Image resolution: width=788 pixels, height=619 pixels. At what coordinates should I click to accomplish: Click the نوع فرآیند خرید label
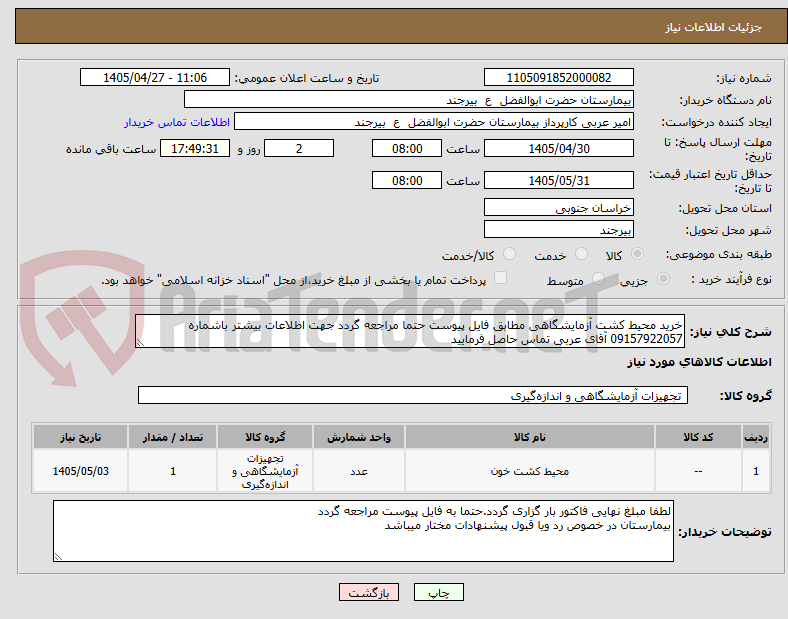click(x=732, y=279)
